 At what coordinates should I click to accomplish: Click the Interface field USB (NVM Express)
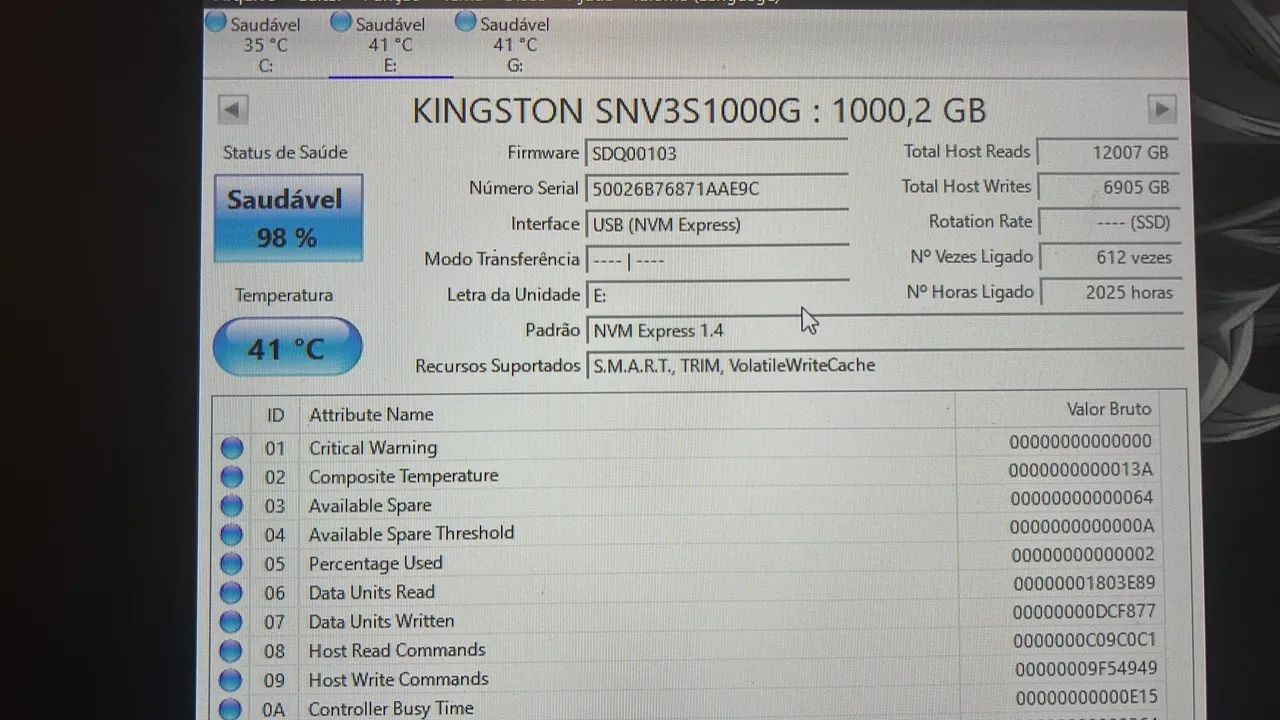[x=718, y=224]
